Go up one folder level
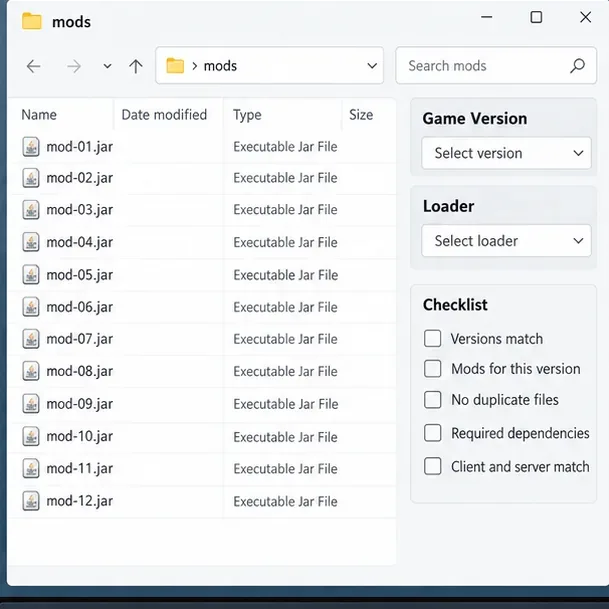Image resolution: width=609 pixels, height=609 pixels. tap(136, 66)
